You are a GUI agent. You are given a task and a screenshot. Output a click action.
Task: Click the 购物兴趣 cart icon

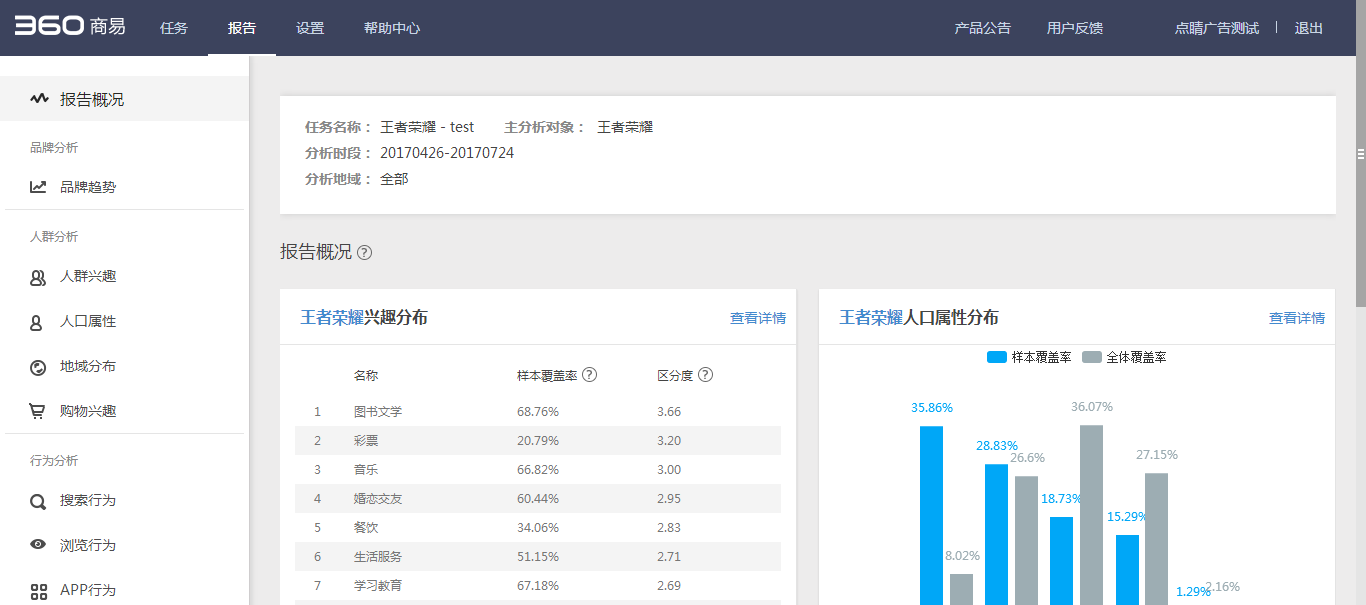(x=38, y=411)
